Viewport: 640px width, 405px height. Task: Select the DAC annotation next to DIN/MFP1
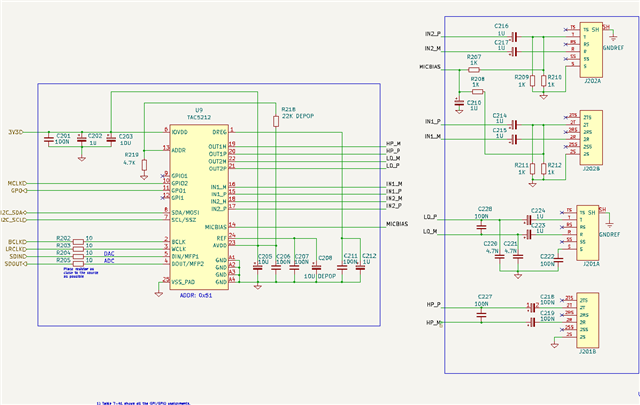coord(109,254)
